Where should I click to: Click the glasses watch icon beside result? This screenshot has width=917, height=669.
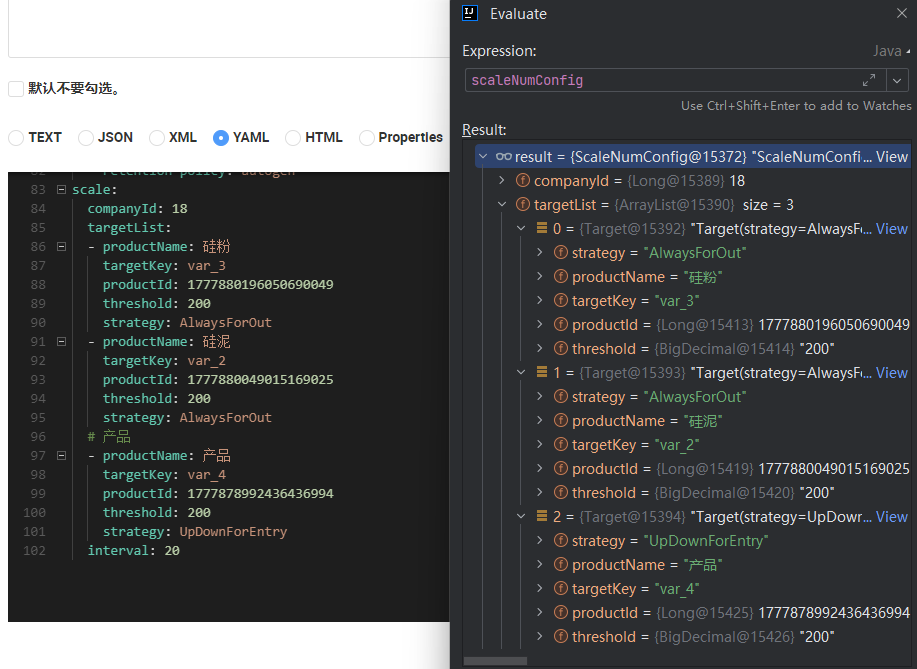504,157
